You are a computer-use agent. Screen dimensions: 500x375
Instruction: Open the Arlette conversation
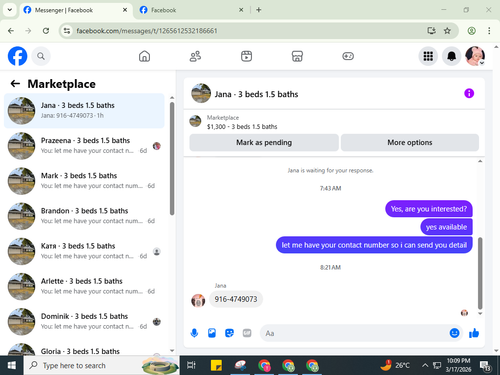84,286
